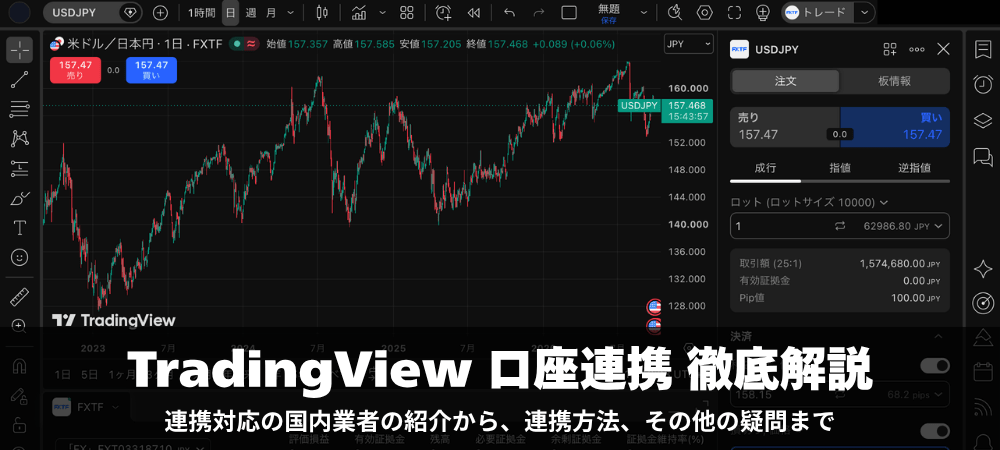Enter fullscreen mode
Viewport: 1000px width, 450px height.
(734, 12)
